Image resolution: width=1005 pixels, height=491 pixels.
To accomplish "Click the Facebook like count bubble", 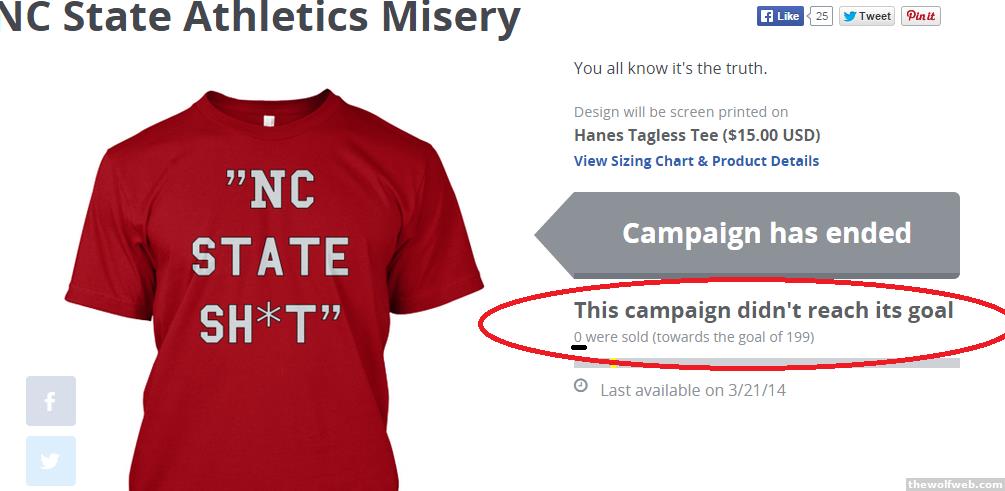I will [821, 16].
